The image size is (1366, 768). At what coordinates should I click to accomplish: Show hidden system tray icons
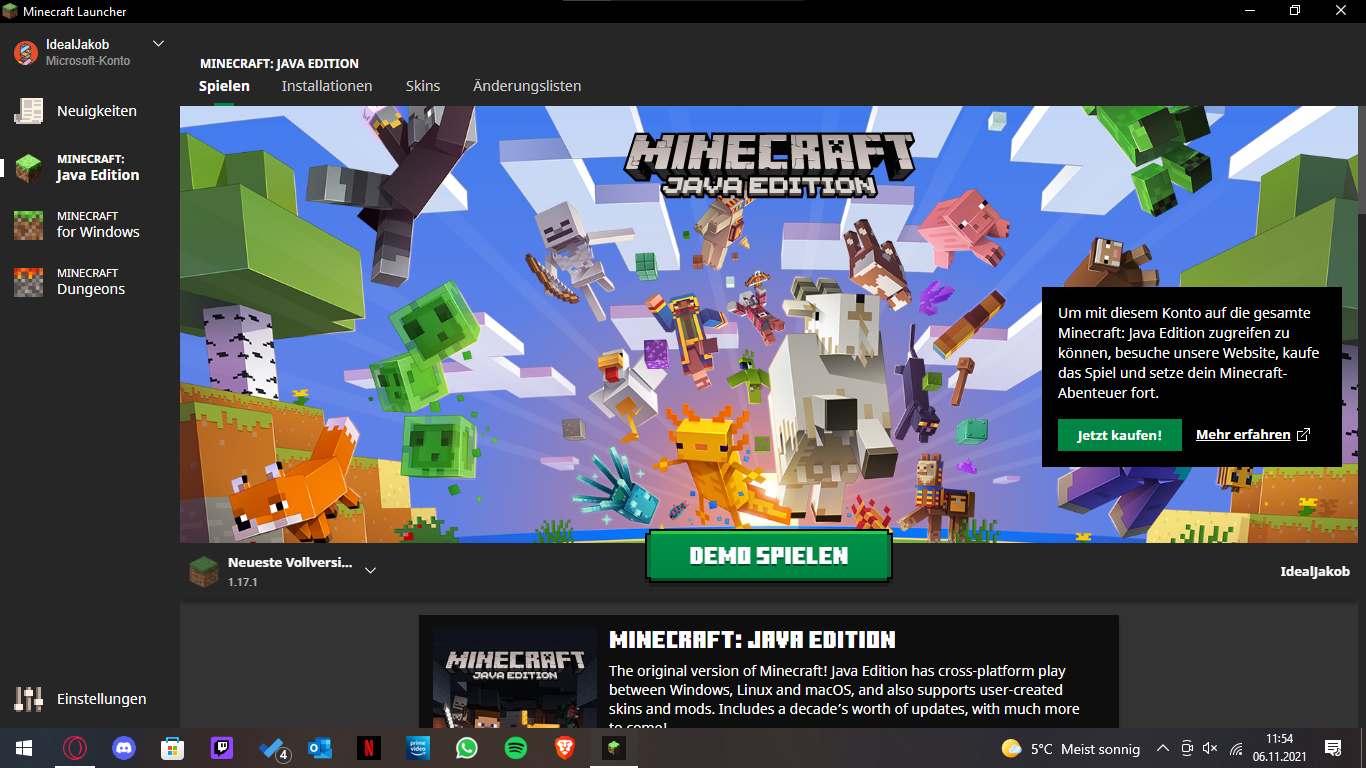click(1162, 748)
